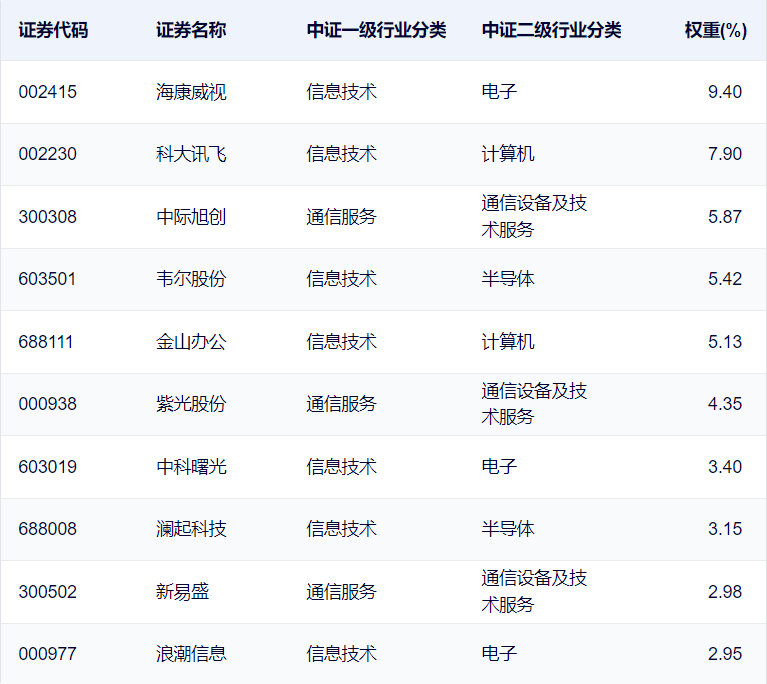Click the weight value 5.13
This screenshot has width=767, height=684.
[725, 342]
